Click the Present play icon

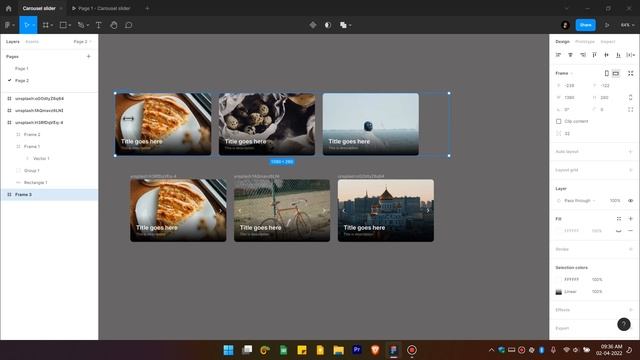pyautogui.click(x=607, y=25)
